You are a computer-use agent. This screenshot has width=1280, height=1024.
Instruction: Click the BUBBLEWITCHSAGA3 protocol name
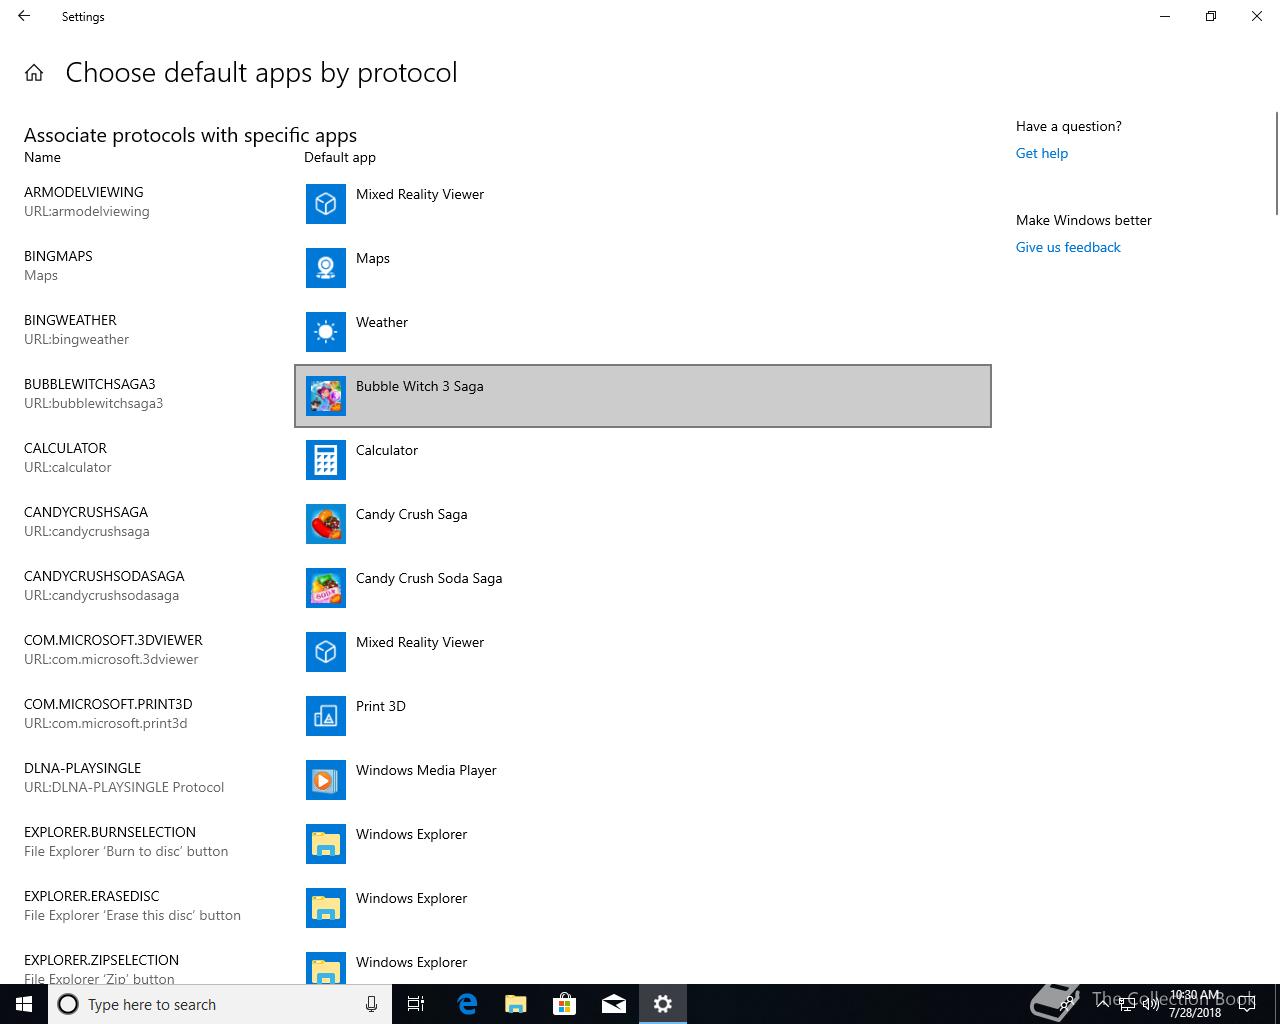90,384
